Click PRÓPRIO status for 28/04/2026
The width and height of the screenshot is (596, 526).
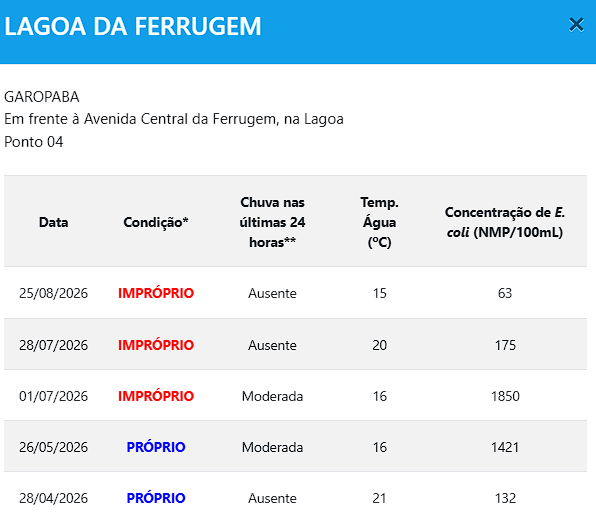point(156,498)
